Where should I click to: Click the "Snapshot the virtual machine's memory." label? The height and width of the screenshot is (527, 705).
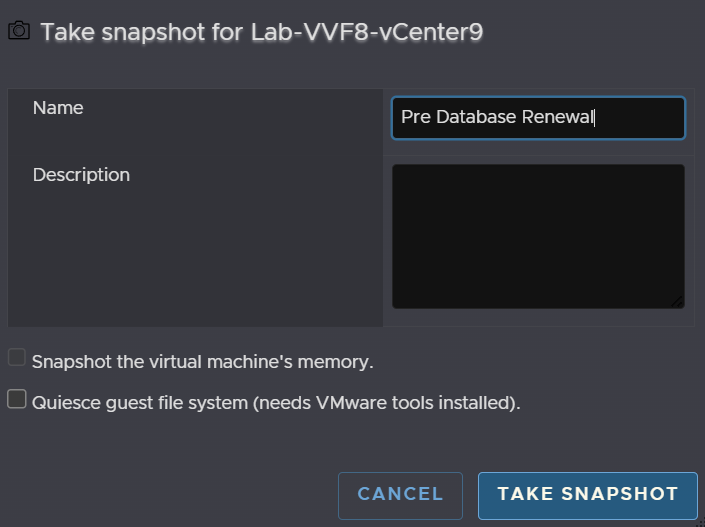[202, 362]
